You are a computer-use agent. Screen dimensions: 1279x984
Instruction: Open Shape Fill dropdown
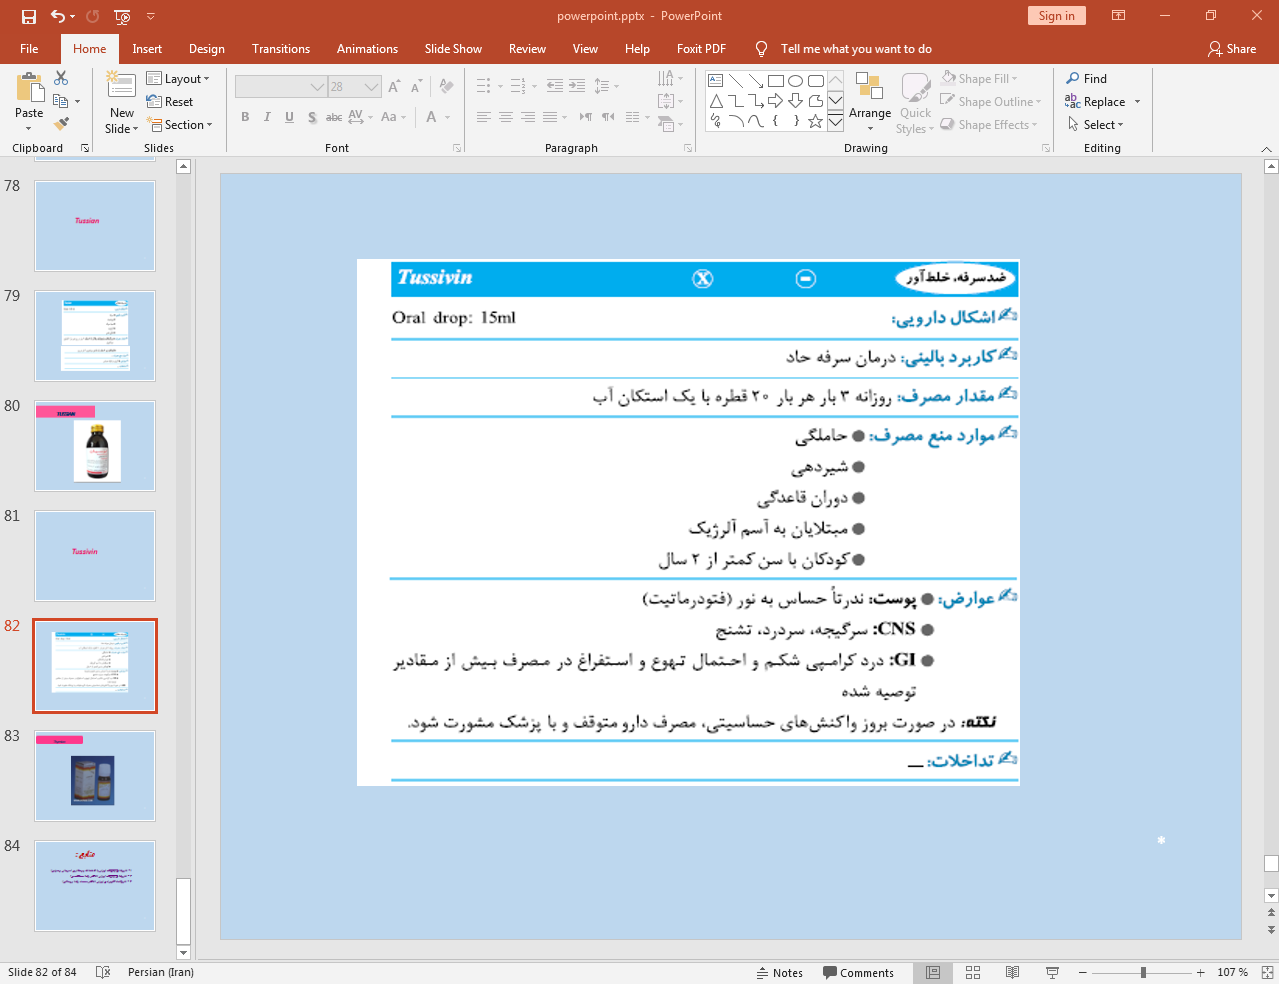pyautogui.click(x=979, y=79)
